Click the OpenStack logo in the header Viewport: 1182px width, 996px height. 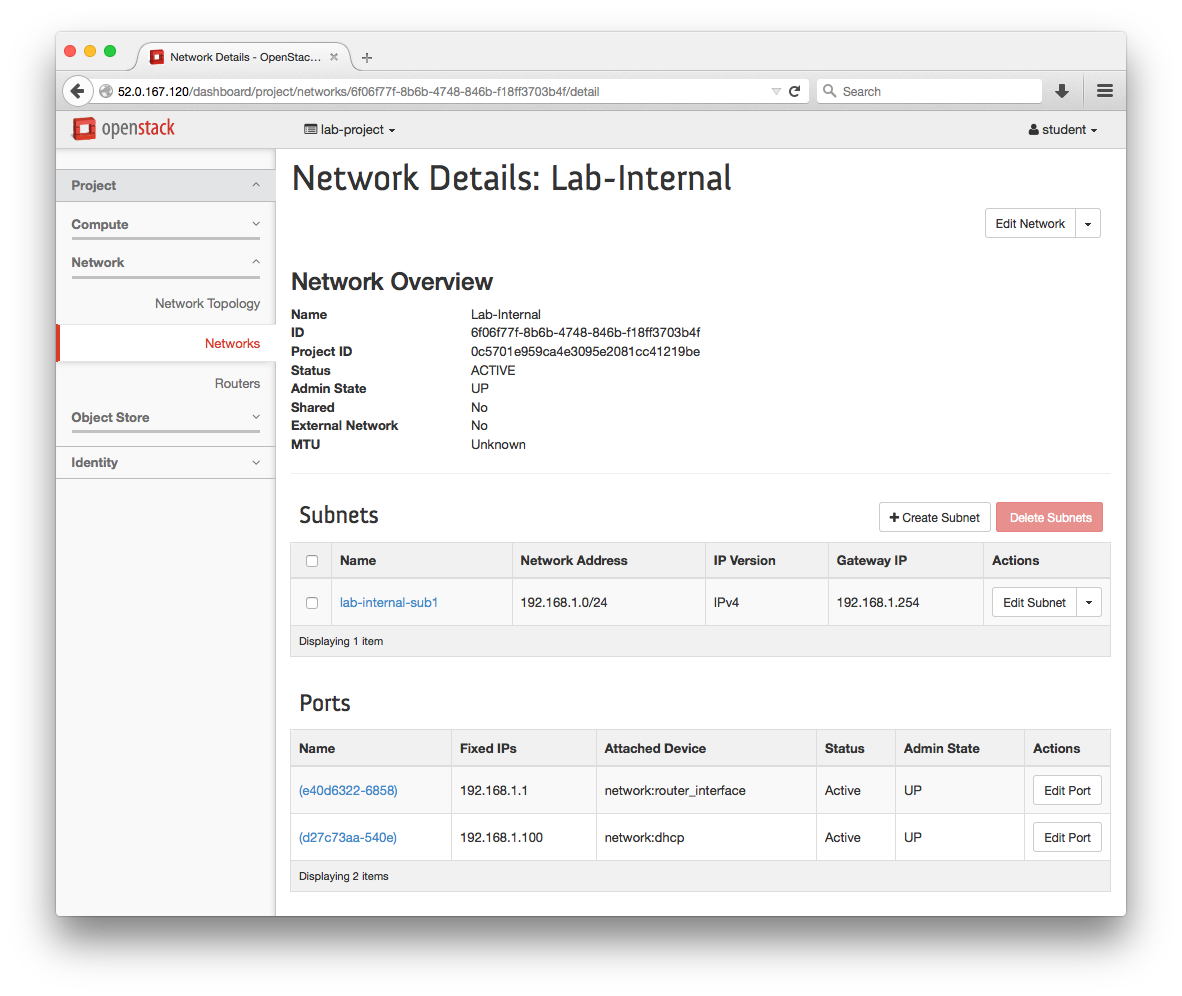pos(125,129)
